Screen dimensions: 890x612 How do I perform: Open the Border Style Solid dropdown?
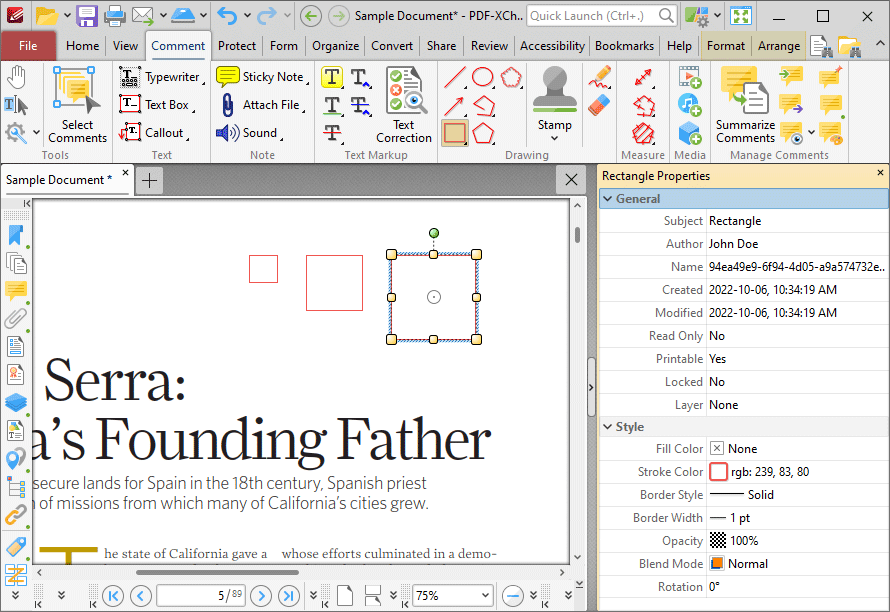[x=797, y=494]
